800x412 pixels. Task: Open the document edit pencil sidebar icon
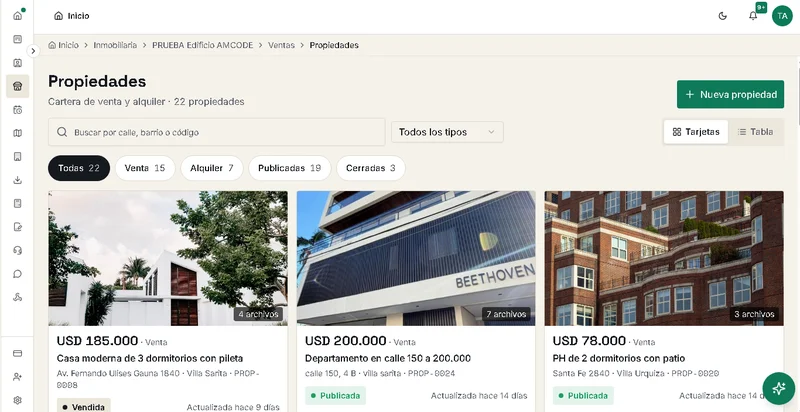17,227
